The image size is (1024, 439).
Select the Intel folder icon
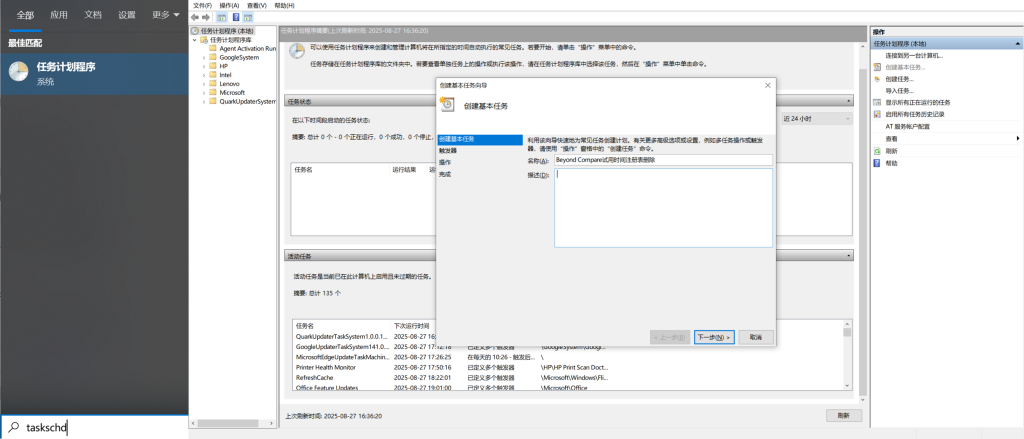click(x=213, y=75)
